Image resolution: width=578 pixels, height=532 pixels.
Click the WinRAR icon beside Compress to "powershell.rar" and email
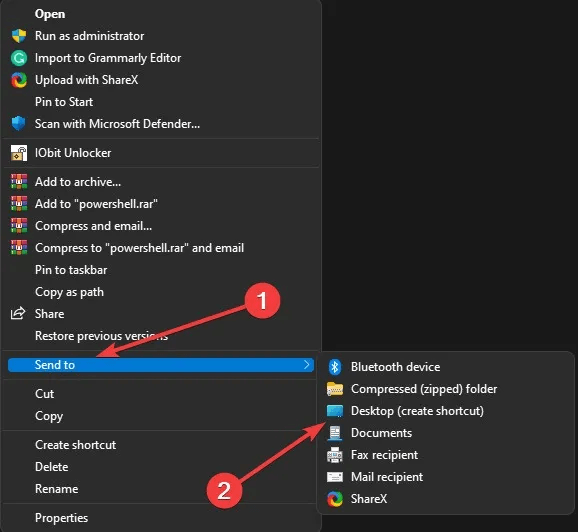pos(19,248)
